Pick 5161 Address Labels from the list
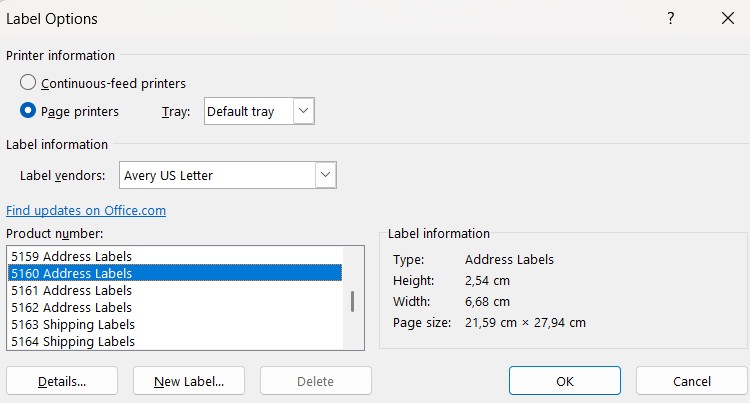Screen dimensions: 750x403 coord(72,290)
